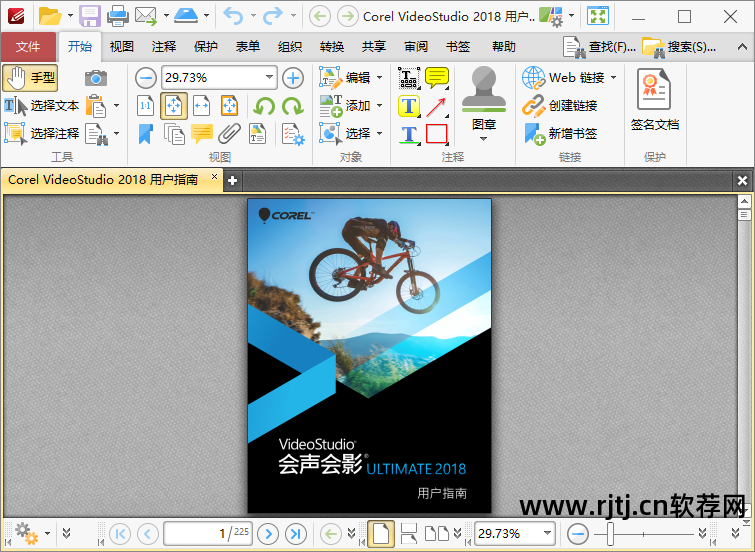
Task: Expand the Select (选择) object dropdown
Action: [379, 133]
